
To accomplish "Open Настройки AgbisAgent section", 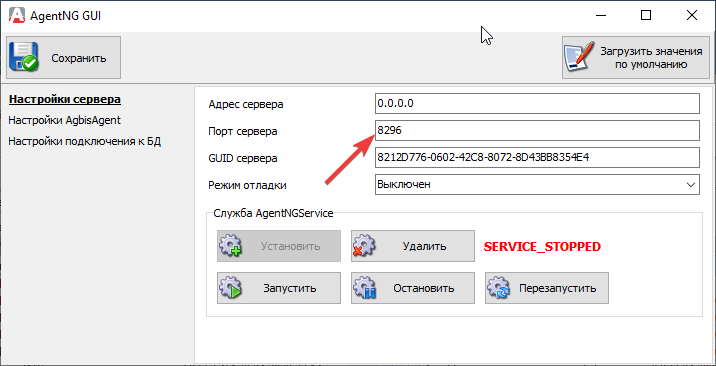I will click(x=64, y=120).
